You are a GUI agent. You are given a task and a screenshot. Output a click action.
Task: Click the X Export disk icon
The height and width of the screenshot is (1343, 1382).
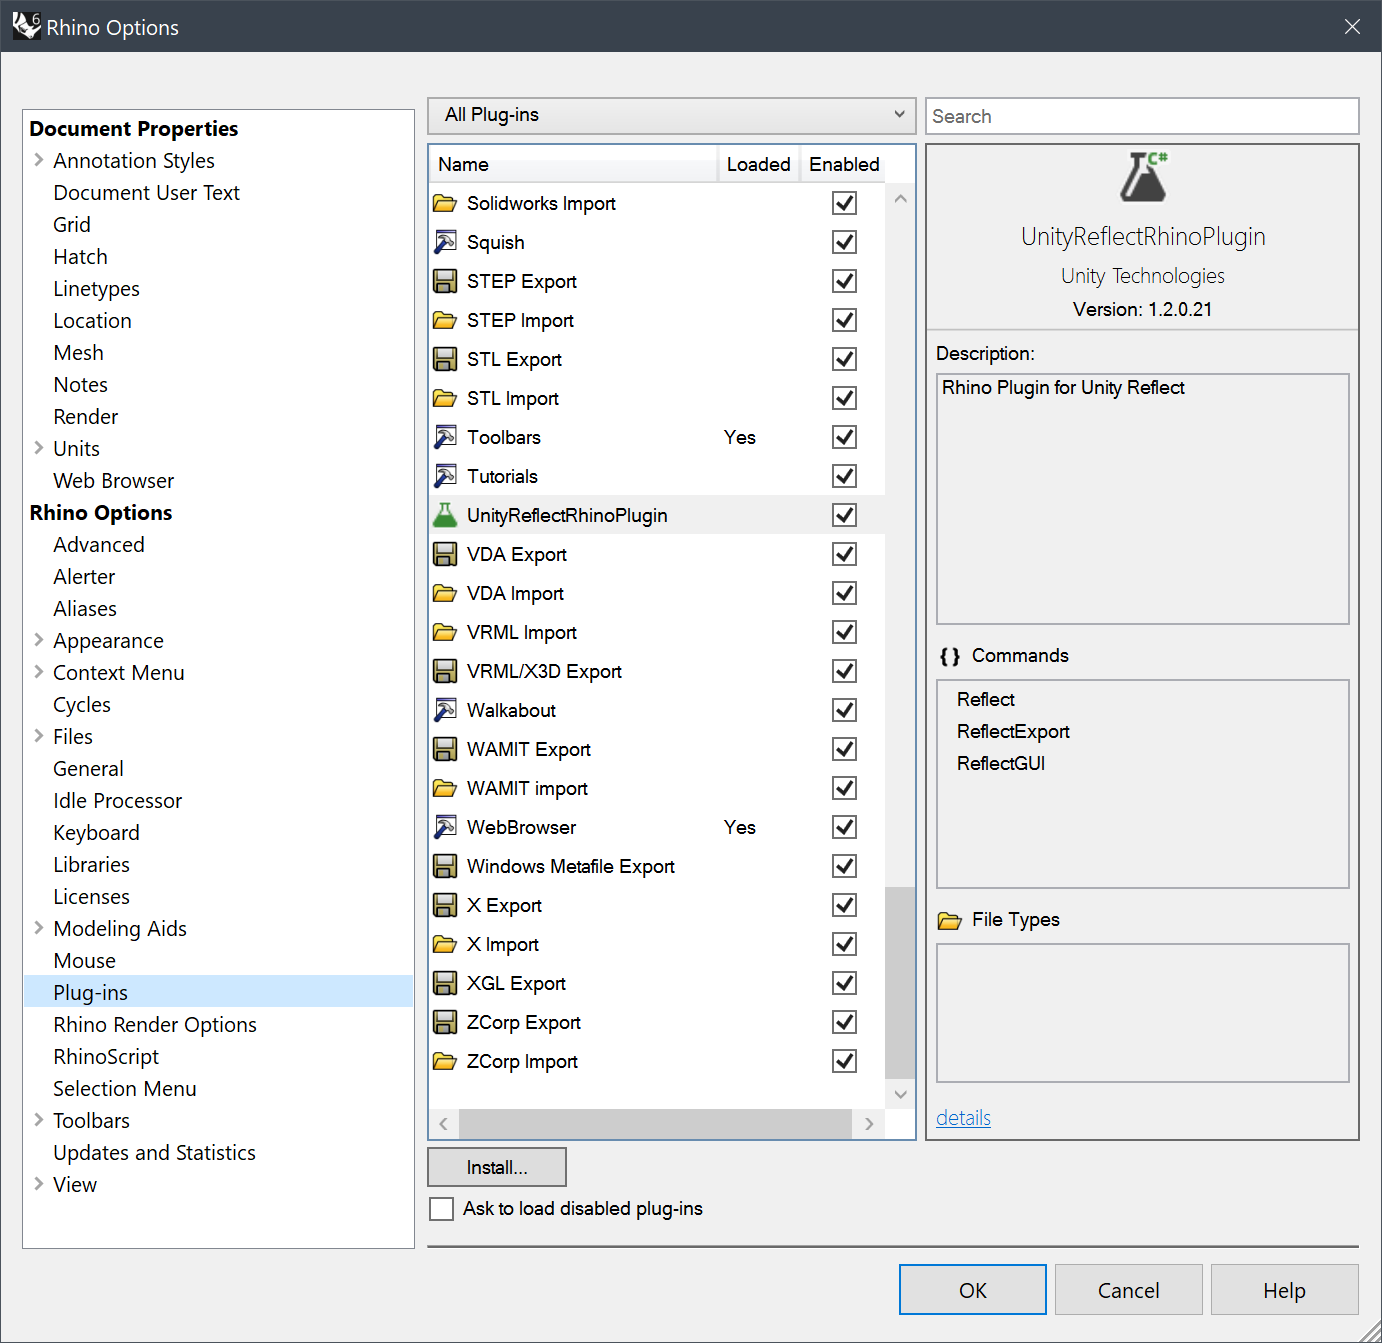click(x=445, y=905)
